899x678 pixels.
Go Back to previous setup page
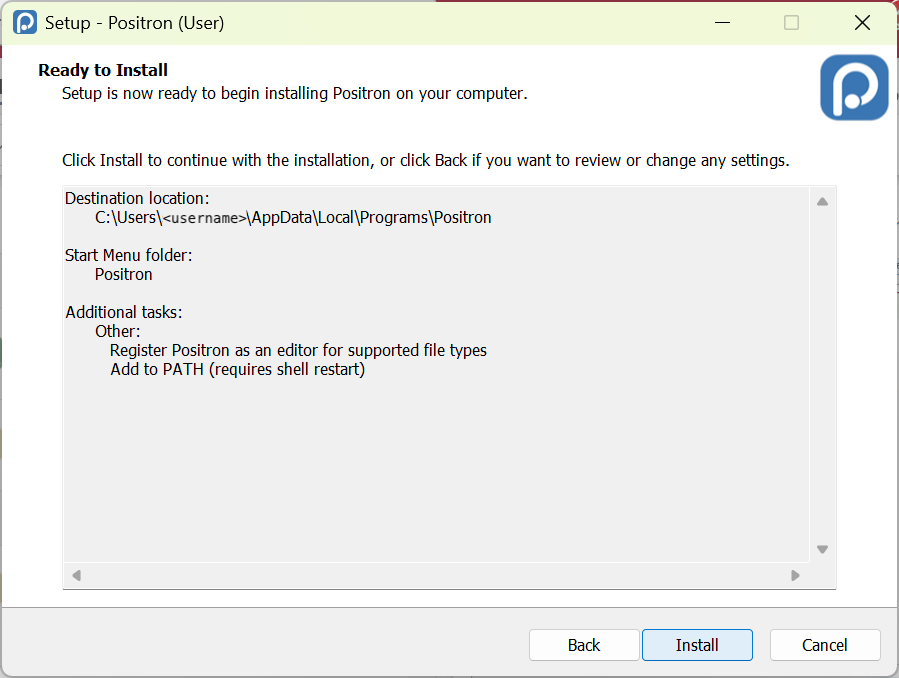584,645
